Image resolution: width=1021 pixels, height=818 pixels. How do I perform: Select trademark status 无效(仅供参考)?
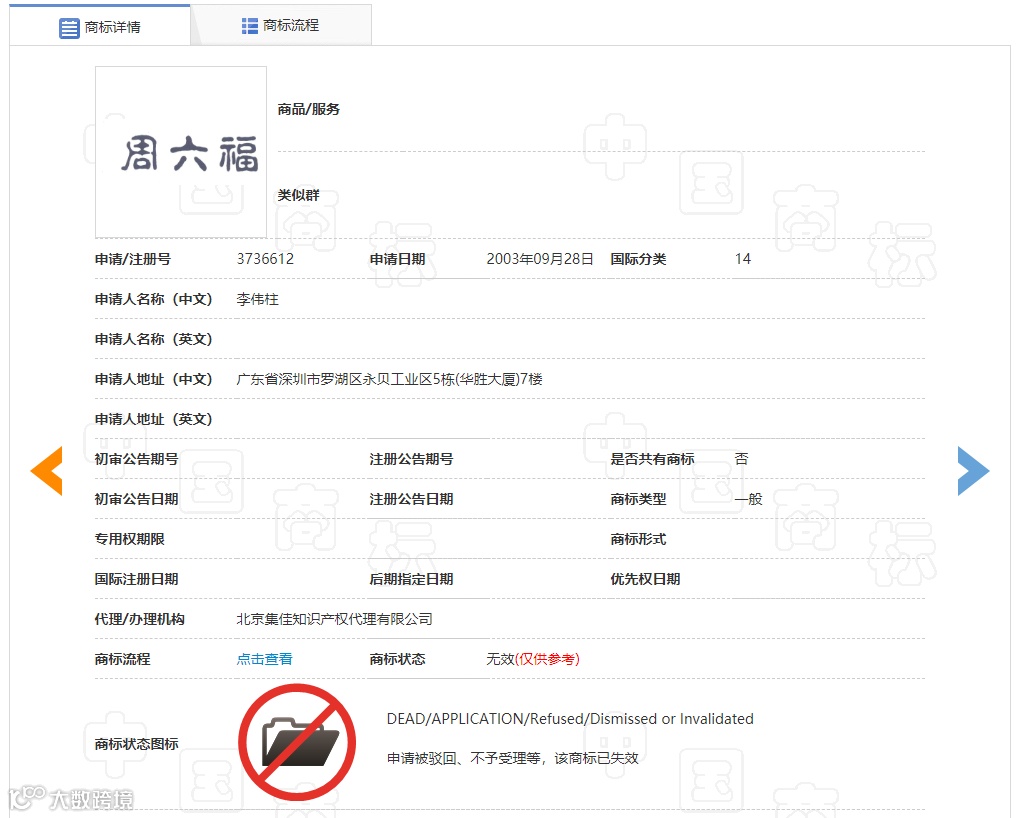pos(533,659)
